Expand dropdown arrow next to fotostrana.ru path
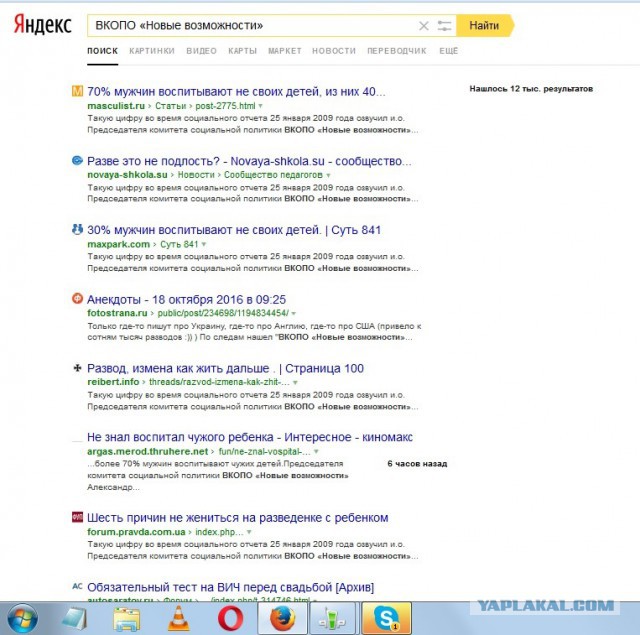This screenshot has height=635, width=640. coord(293,313)
